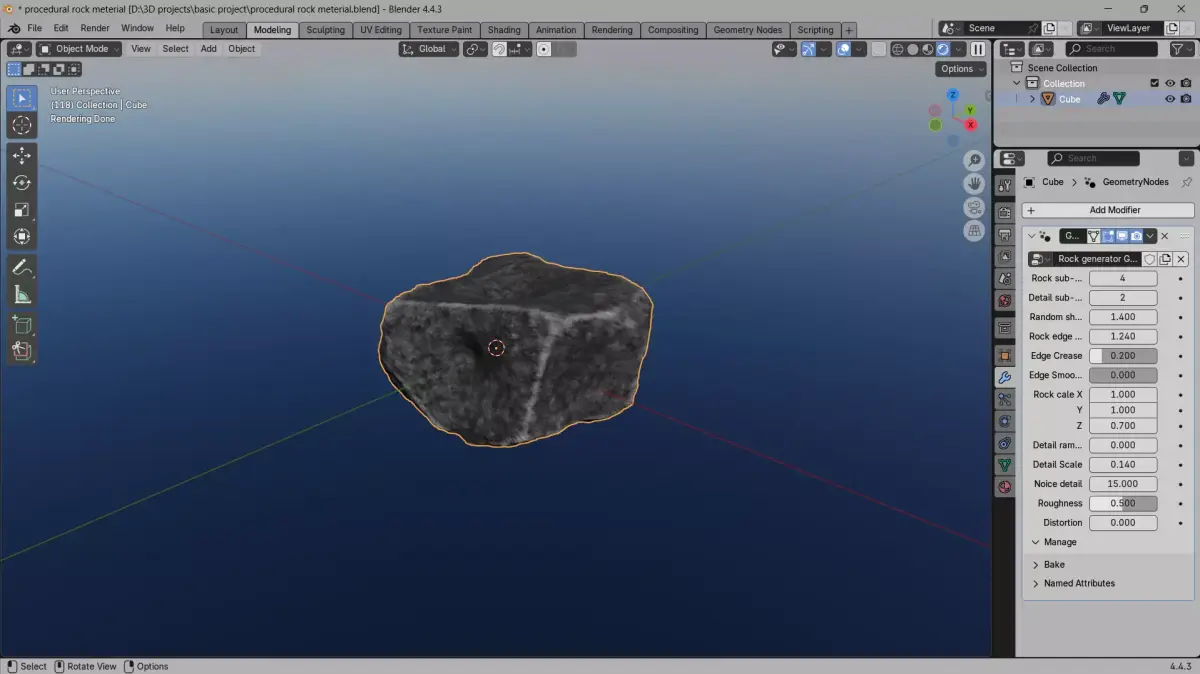The height and width of the screenshot is (674, 1200).
Task: Expand the Cube object in outliner
Action: (1032, 99)
